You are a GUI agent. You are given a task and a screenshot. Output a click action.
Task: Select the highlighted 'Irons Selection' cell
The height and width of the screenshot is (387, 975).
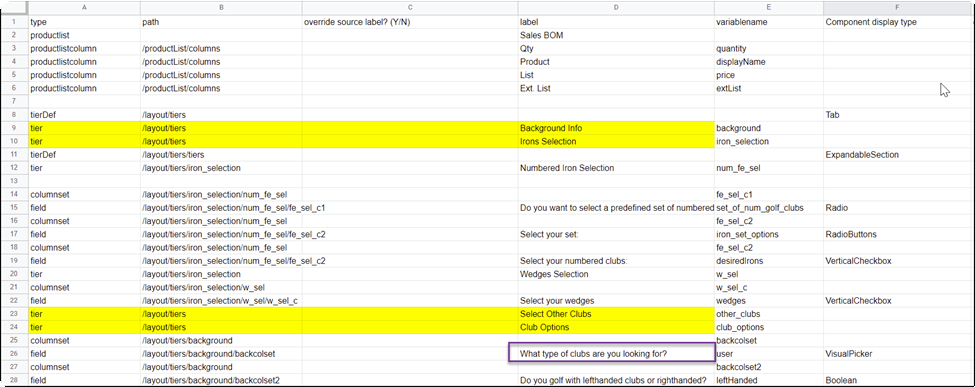[616, 141]
